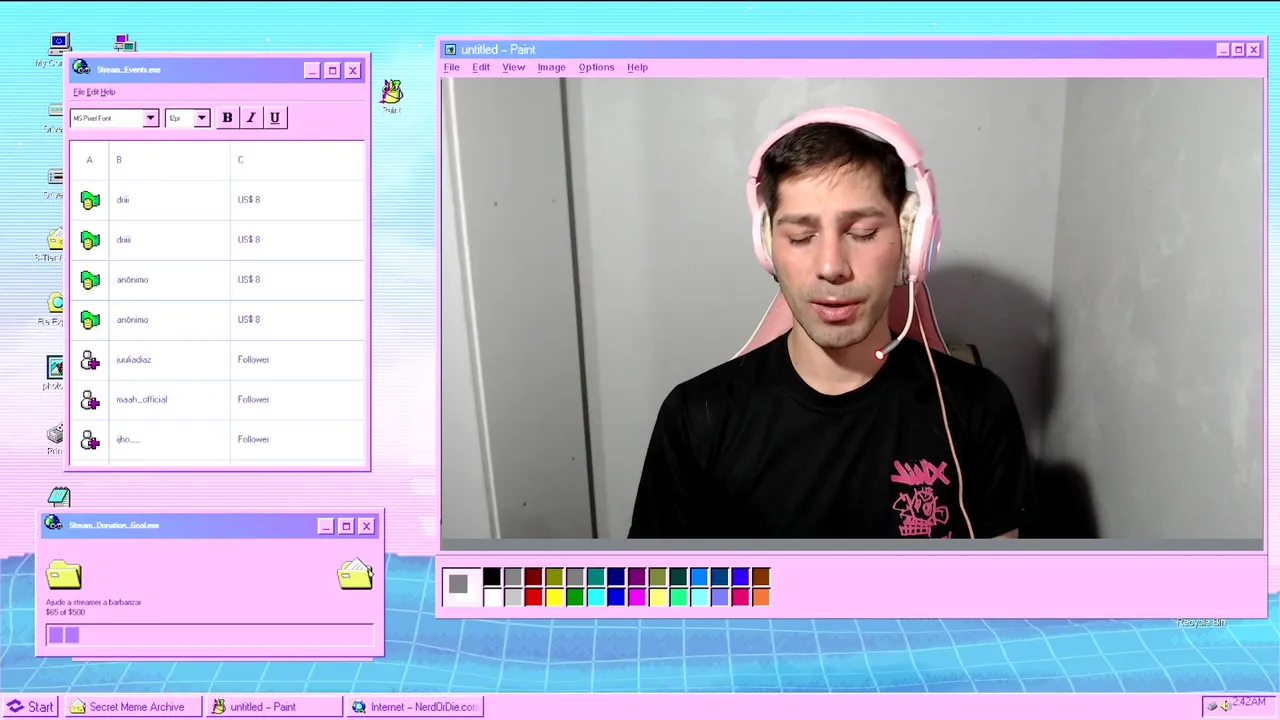
Task: Pick the white swatch in the Paint palette
Action: [492, 597]
